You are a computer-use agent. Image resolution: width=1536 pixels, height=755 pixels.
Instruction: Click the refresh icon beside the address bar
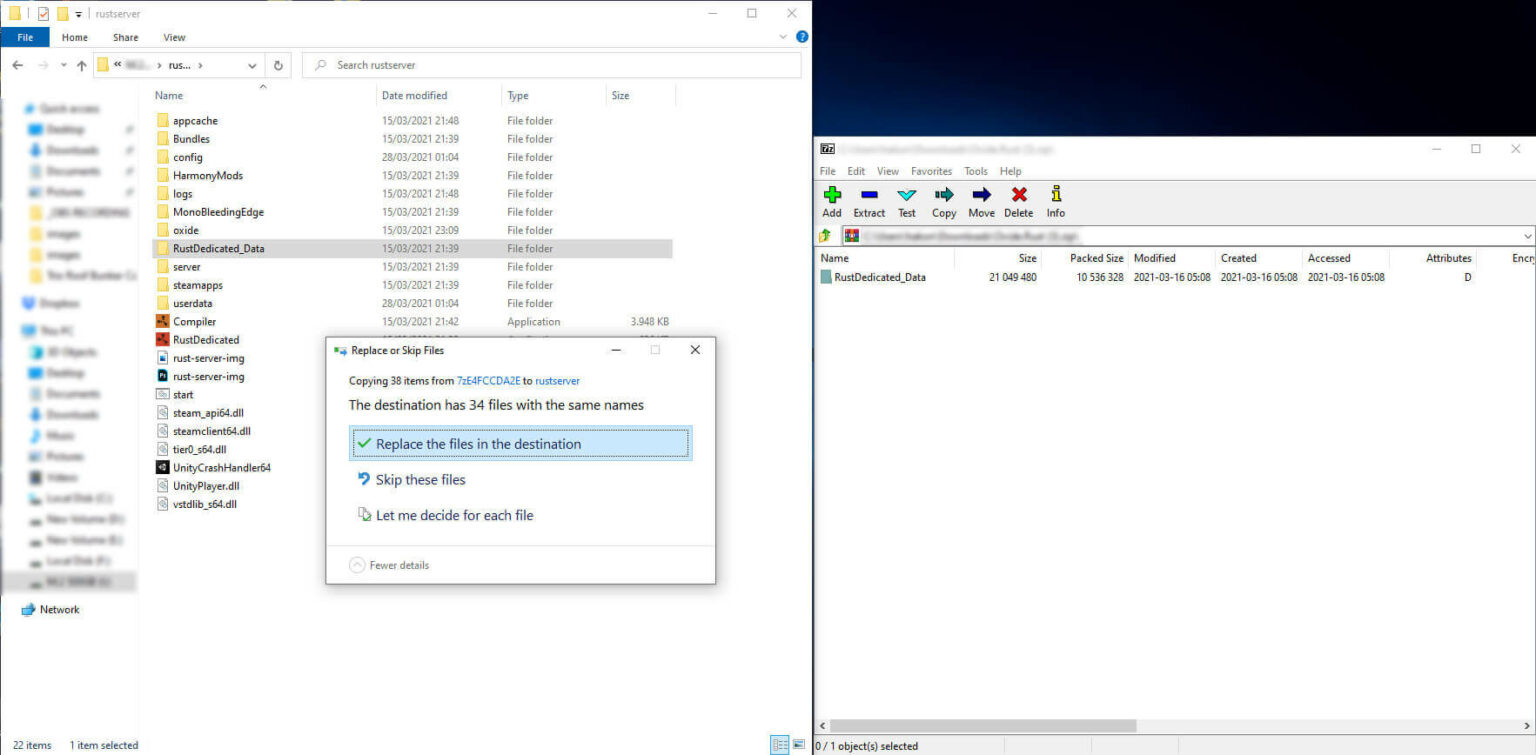click(x=278, y=65)
